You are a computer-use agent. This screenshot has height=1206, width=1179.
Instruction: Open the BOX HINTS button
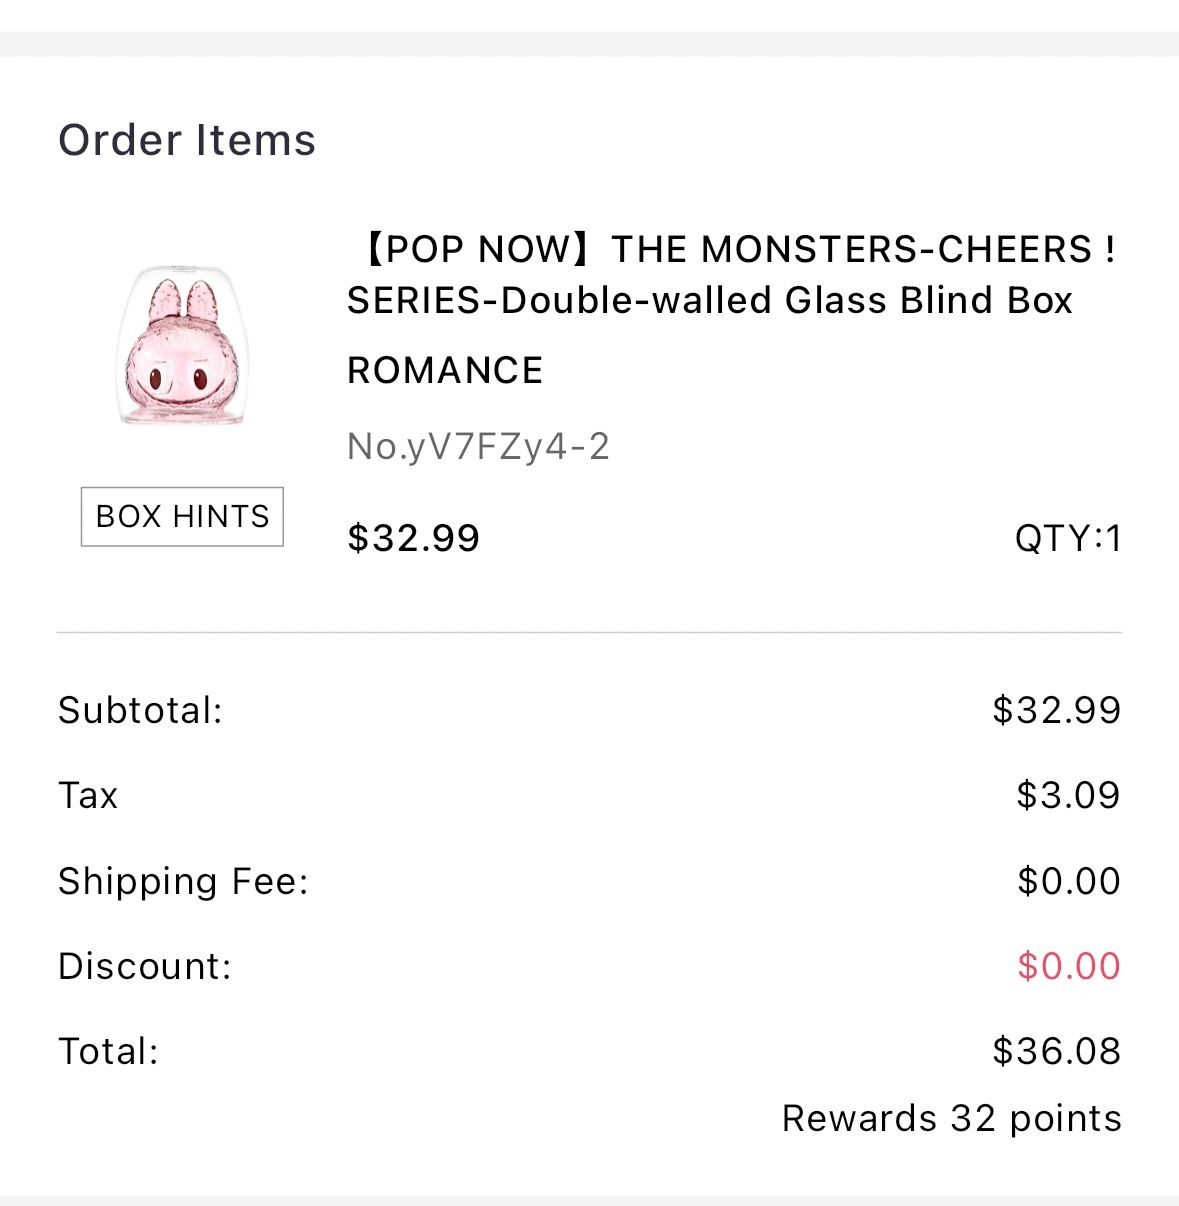pos(182,517)
